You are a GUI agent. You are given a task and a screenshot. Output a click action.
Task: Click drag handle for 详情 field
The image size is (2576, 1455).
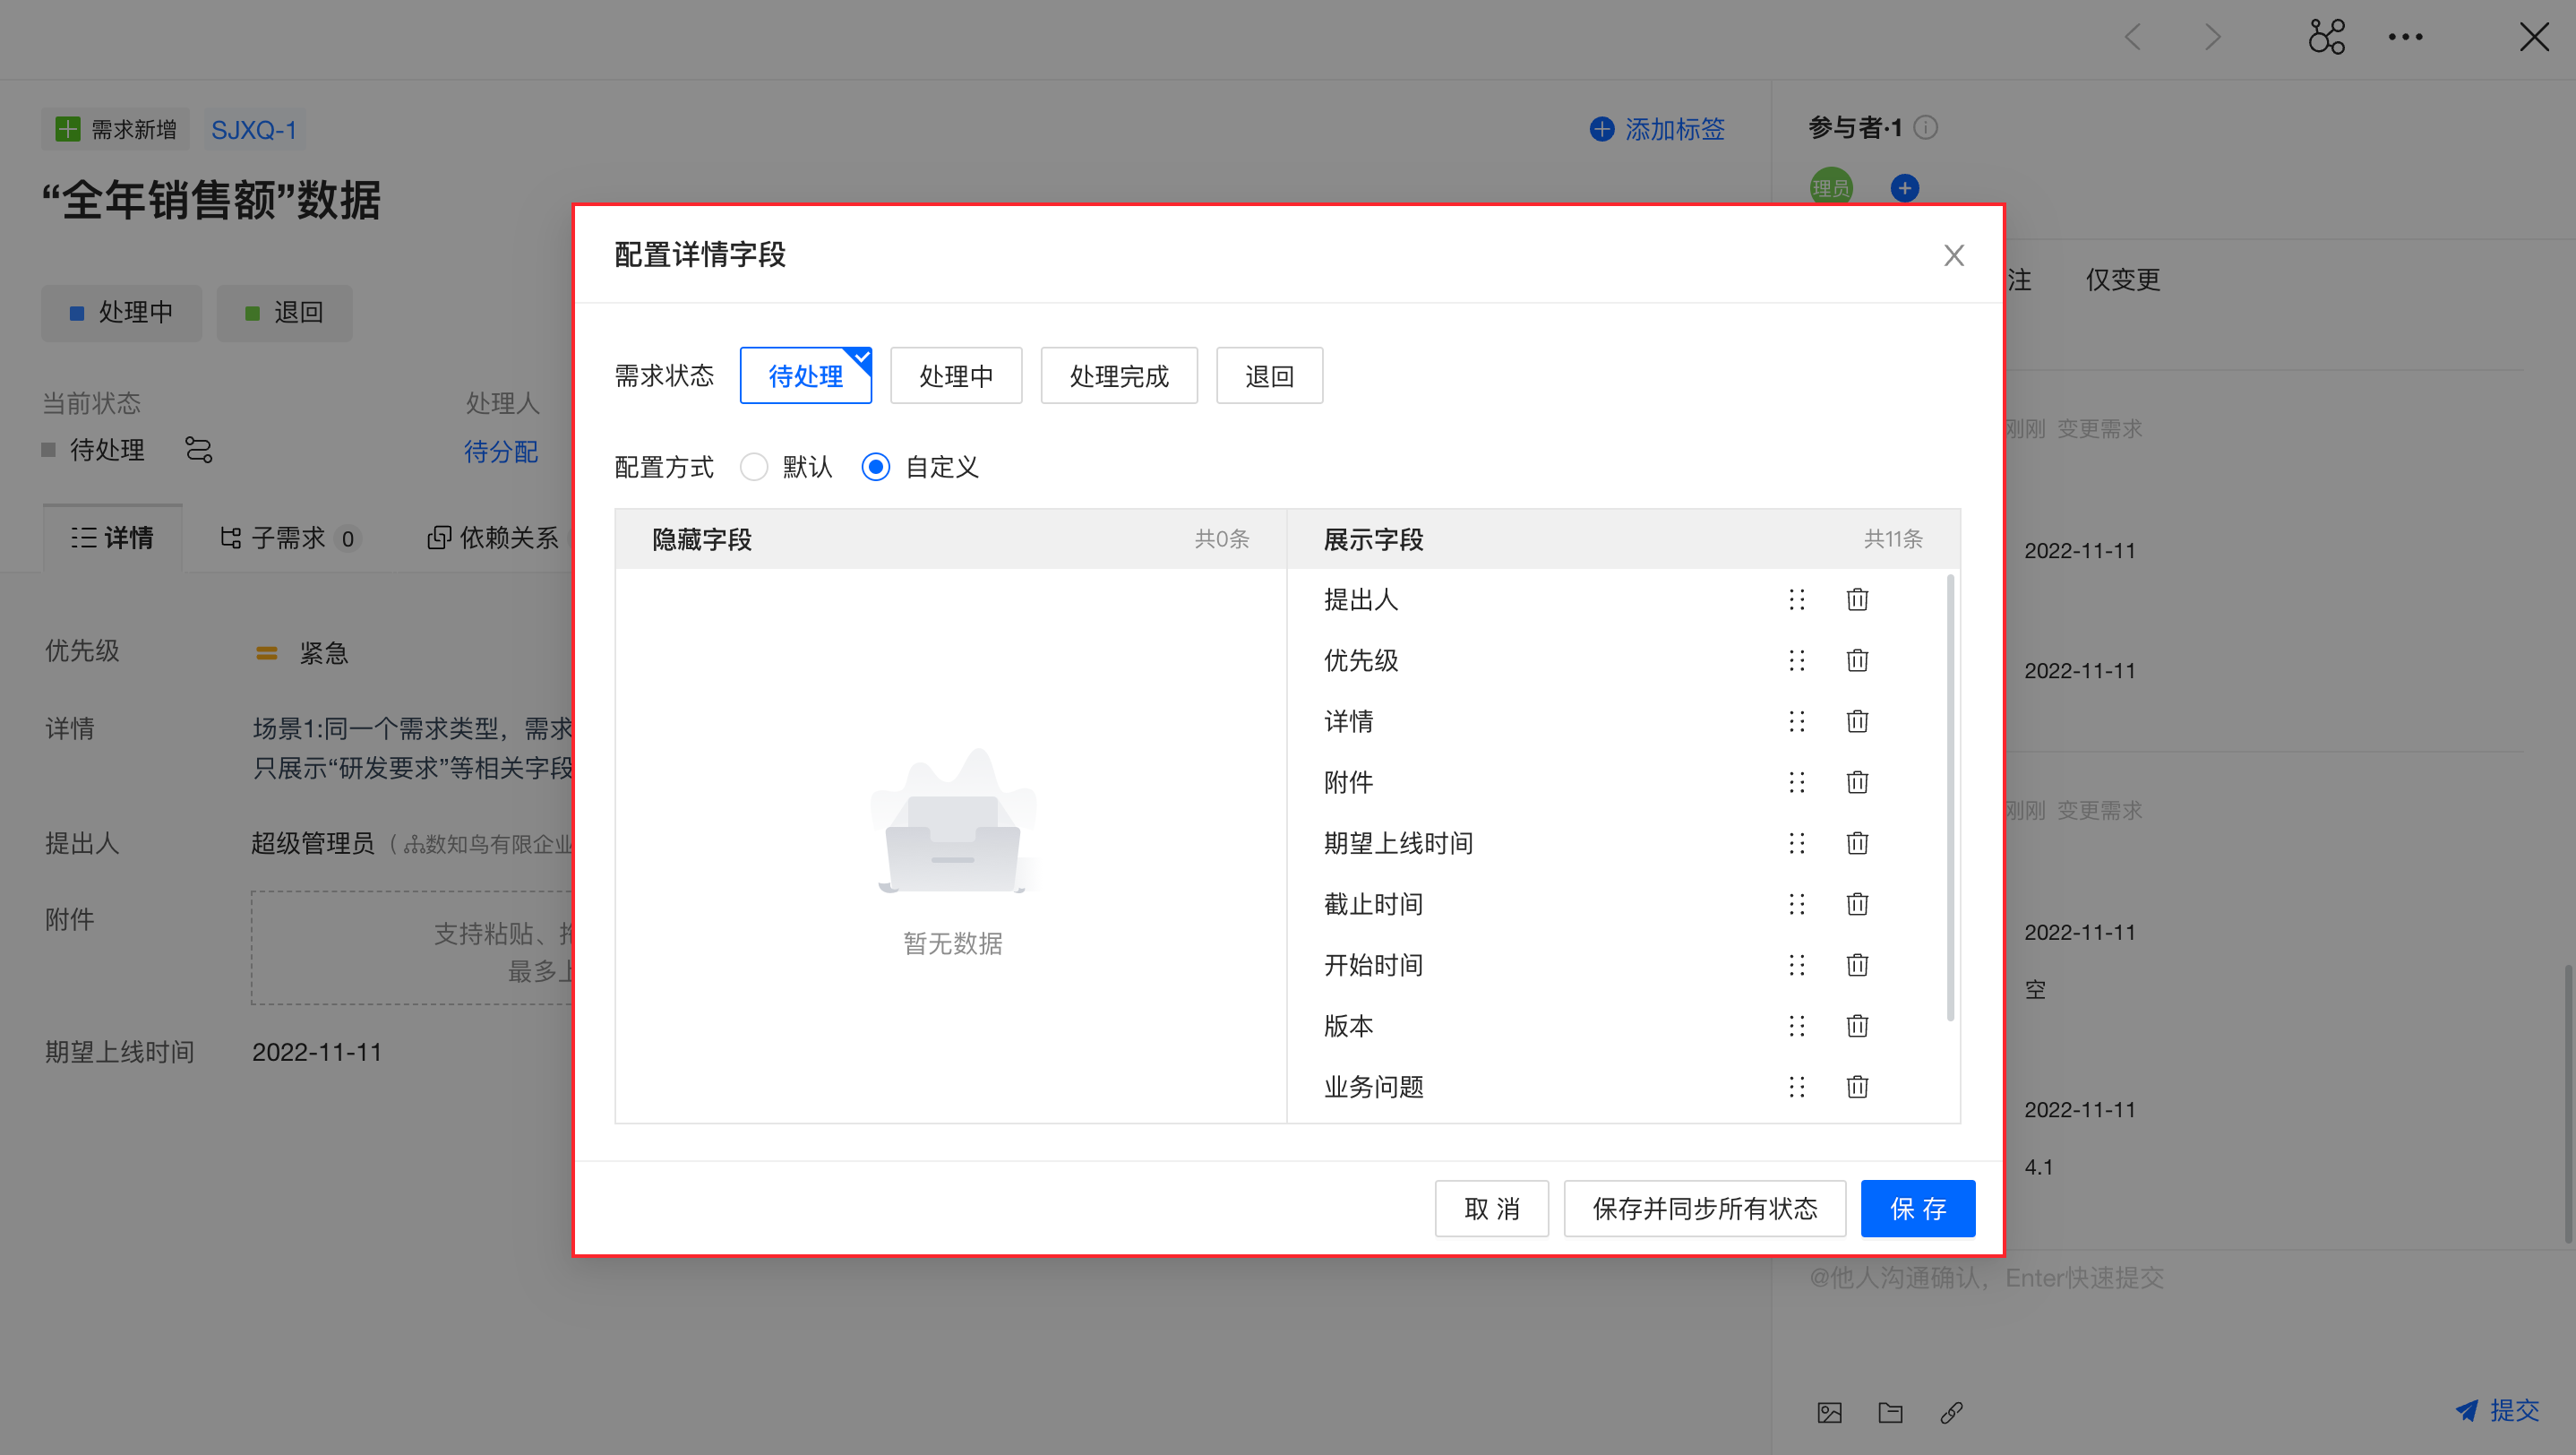[1796, 721]
